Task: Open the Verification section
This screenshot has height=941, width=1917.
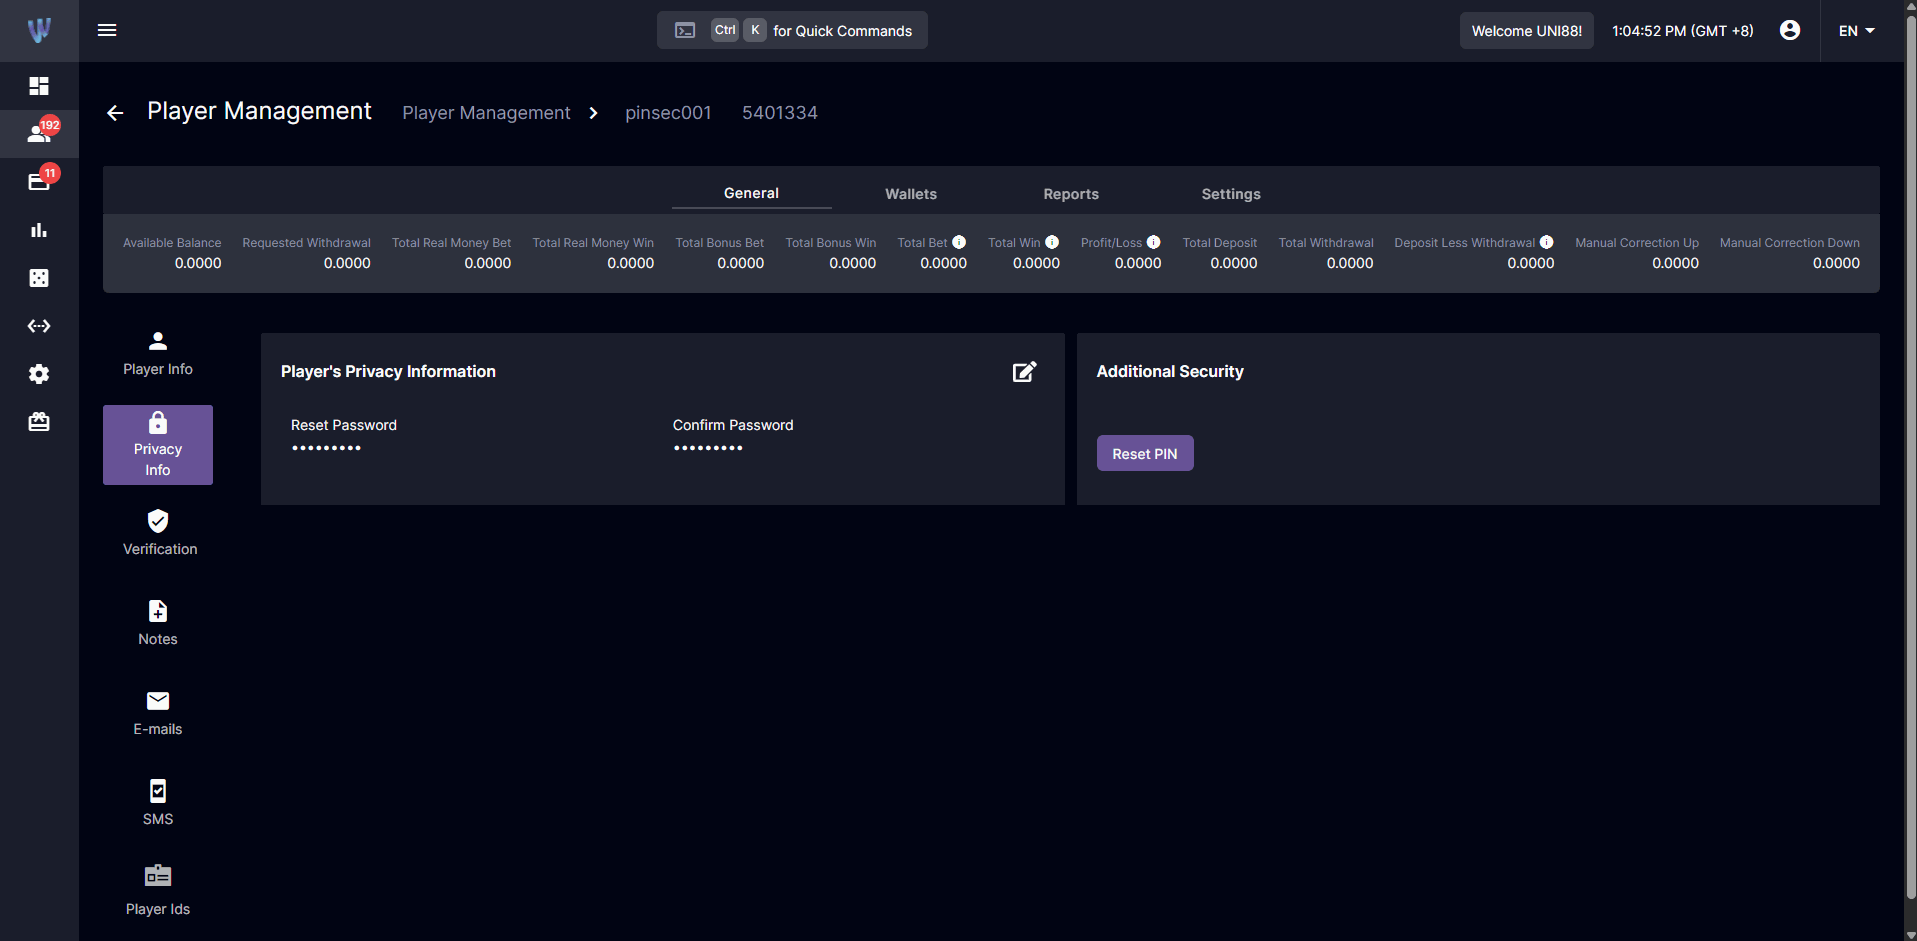Action: pyautogui.click(x=158, y=534)
